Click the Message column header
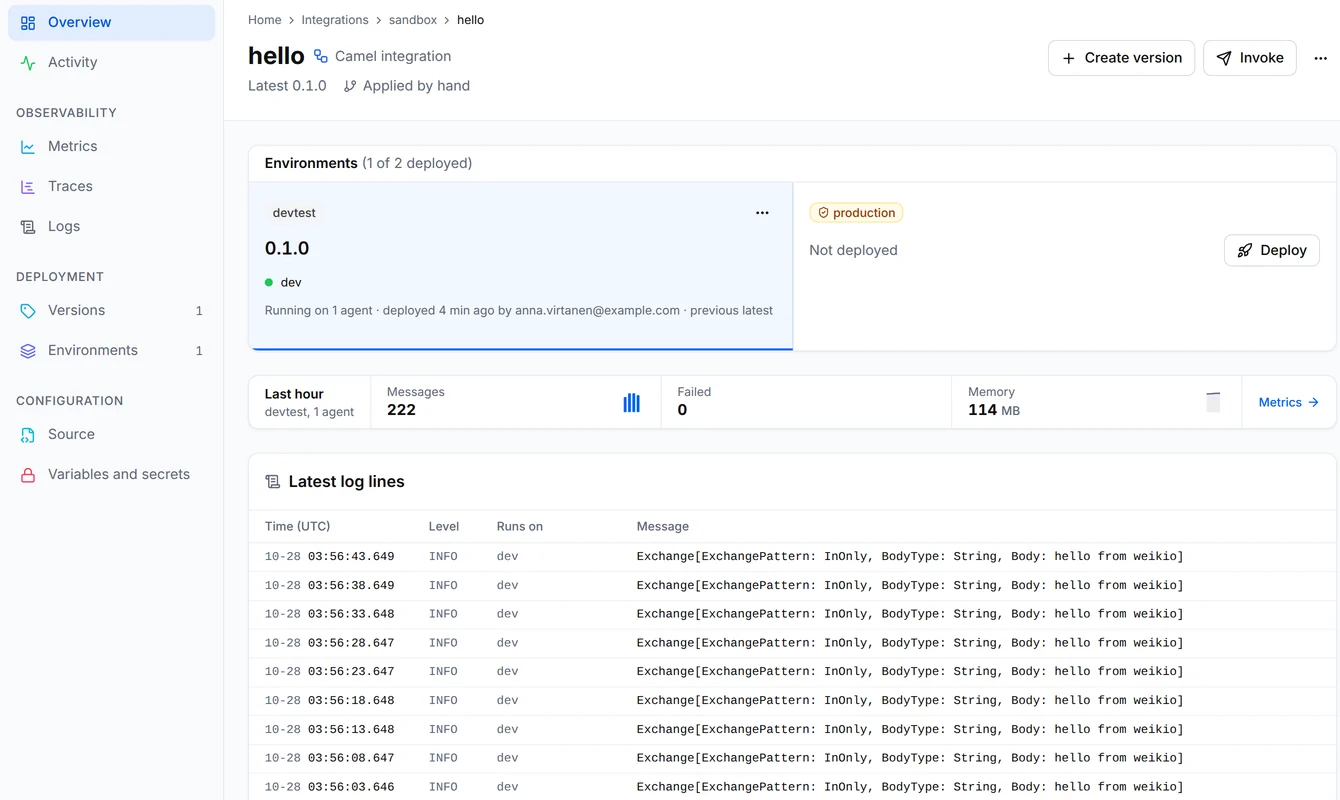The image size is (1340, 800). pyautogui.click(x=663, y=526)
